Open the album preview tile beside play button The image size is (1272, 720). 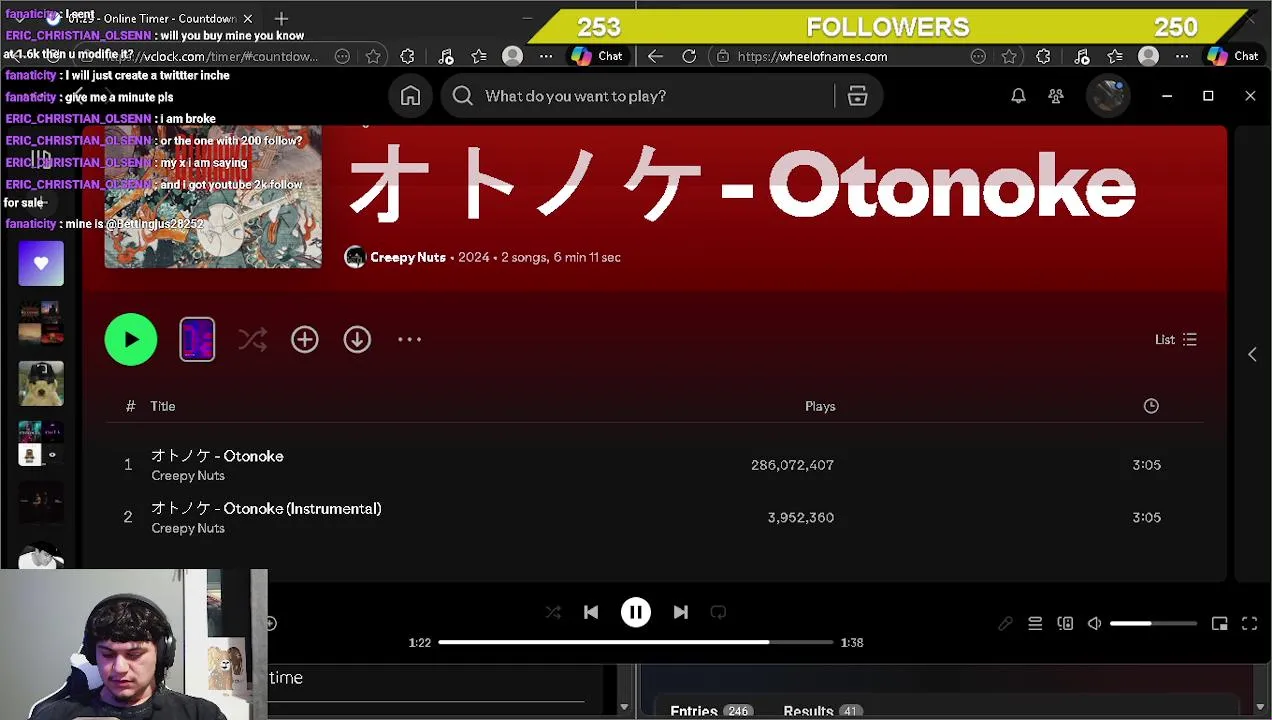(x=197, y=340)
